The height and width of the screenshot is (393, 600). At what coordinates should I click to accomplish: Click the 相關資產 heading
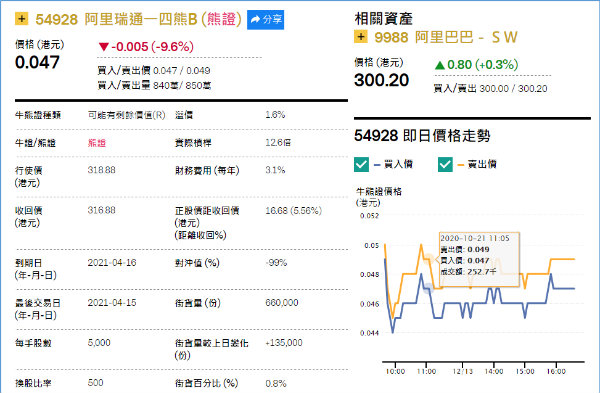click(383, 18)
